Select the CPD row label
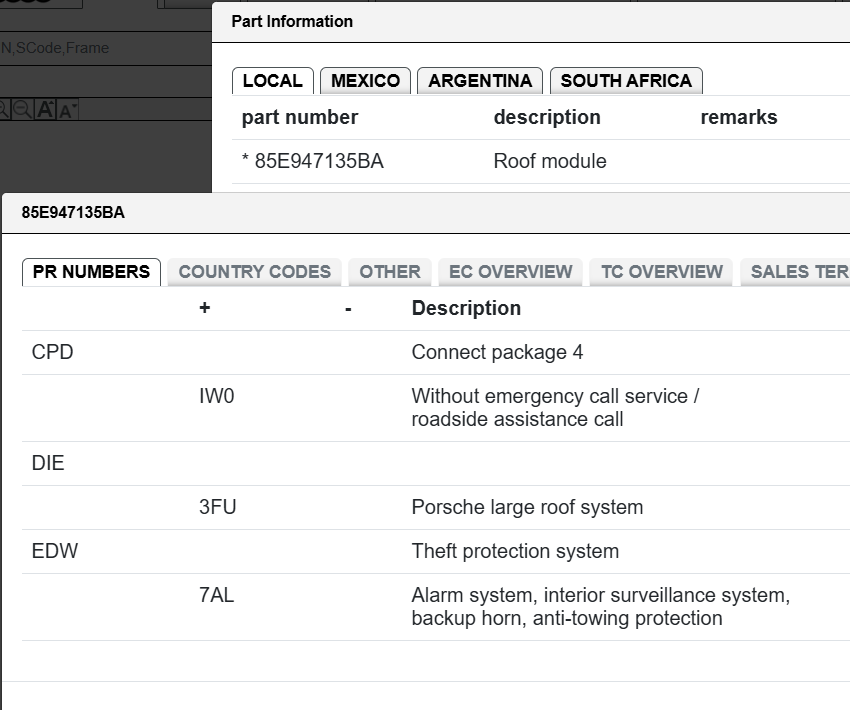This screenshot has height=710, width=850. pos(53,352)
